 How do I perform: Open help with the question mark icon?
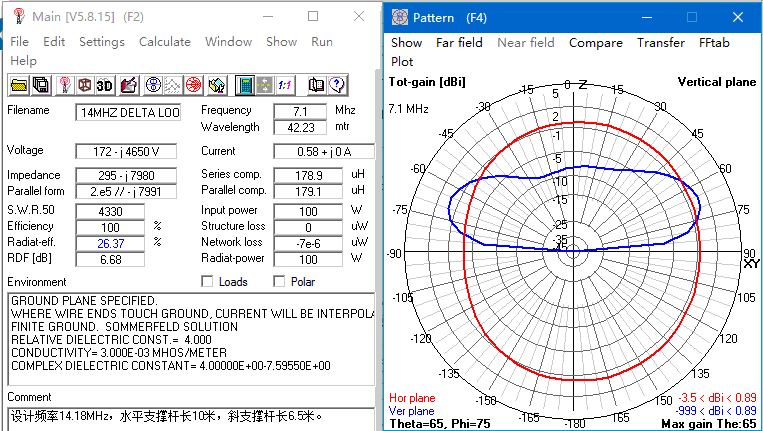coord(336,85)
